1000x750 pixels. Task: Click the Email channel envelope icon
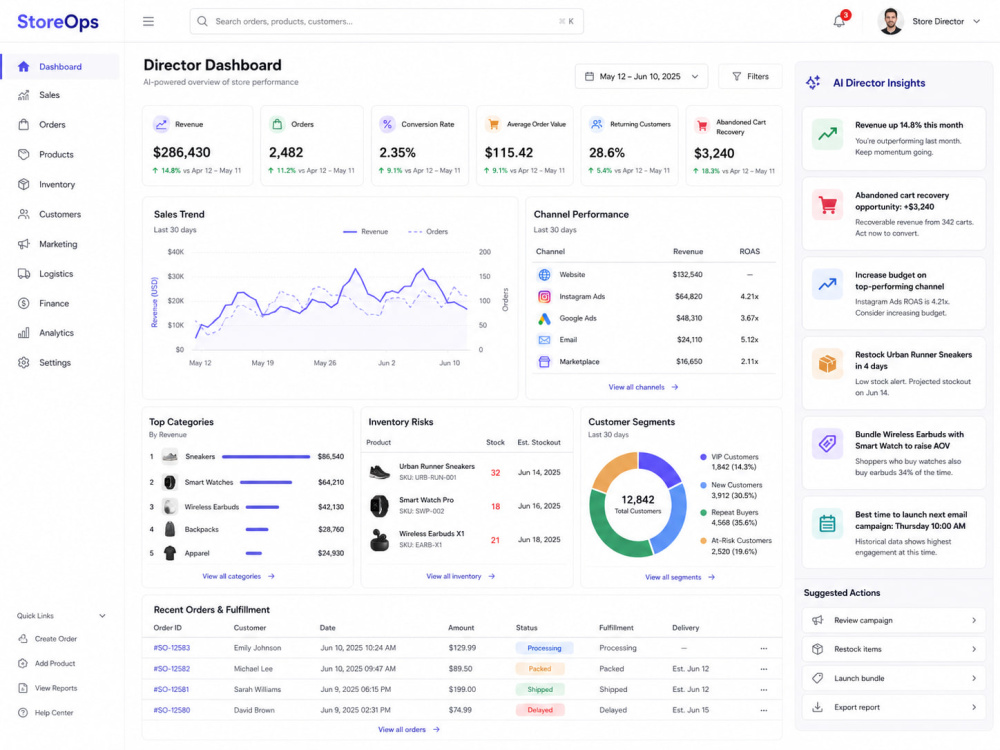pos(544,340)
